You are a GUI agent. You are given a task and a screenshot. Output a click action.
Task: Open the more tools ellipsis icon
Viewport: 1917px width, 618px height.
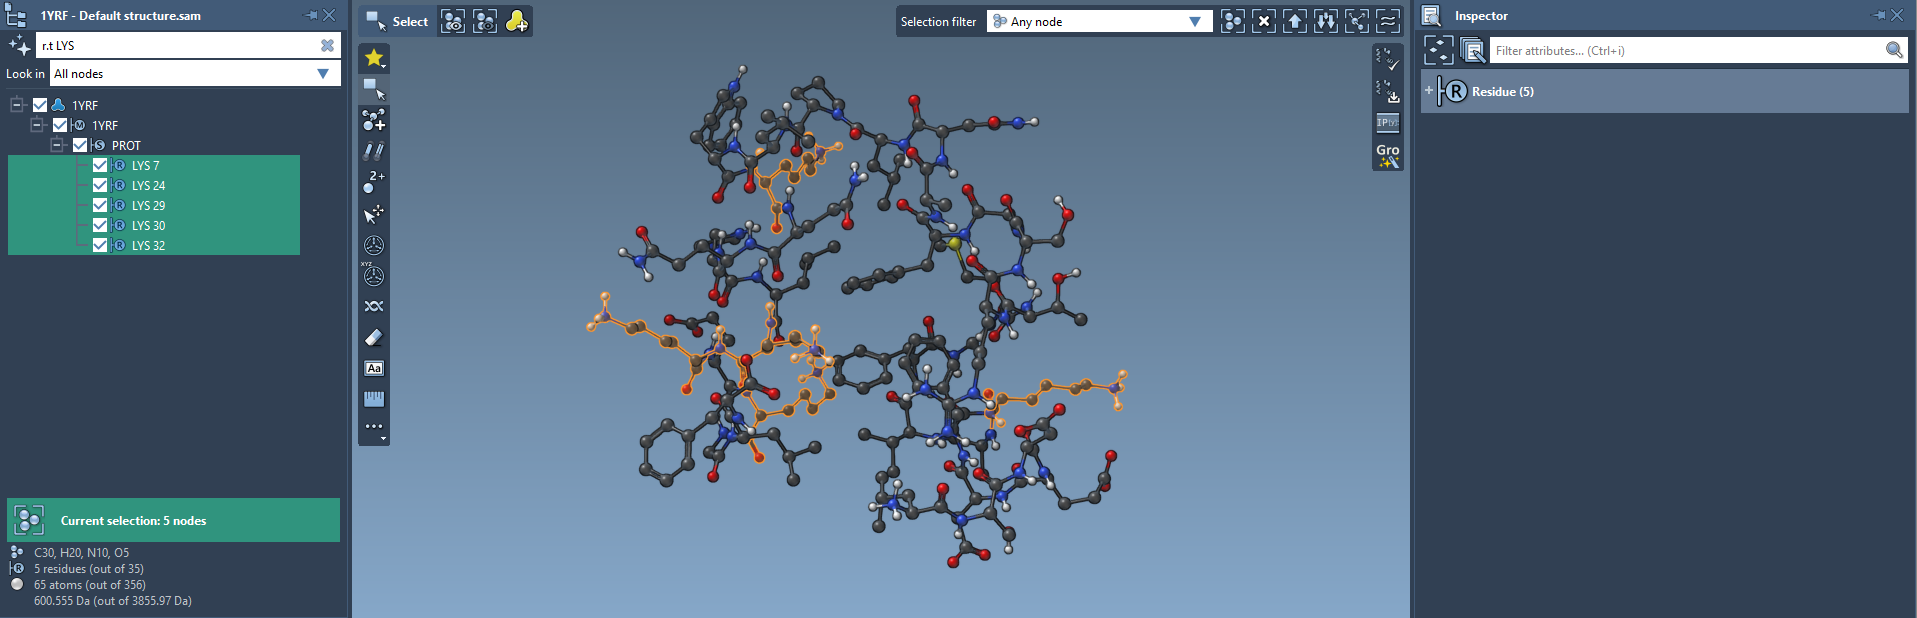point(373,427)
